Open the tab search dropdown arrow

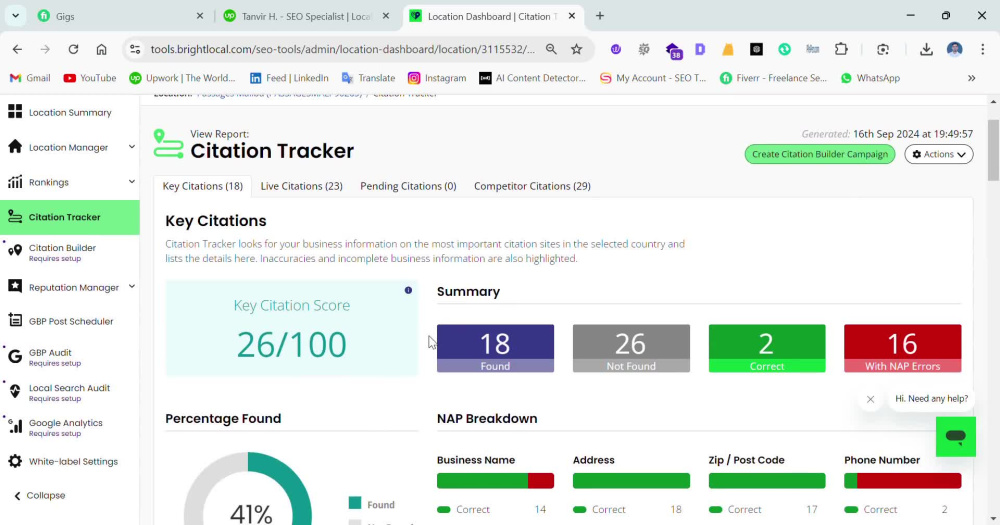15,16
